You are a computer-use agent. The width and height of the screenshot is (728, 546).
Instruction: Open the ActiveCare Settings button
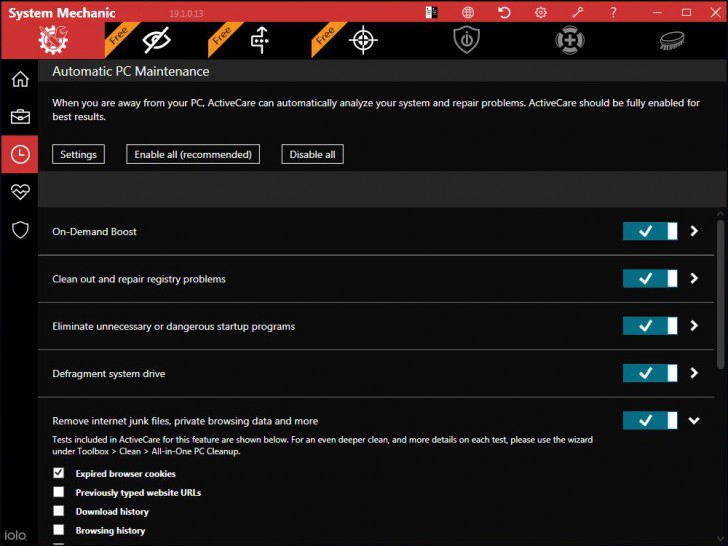[x=78, y=154]
